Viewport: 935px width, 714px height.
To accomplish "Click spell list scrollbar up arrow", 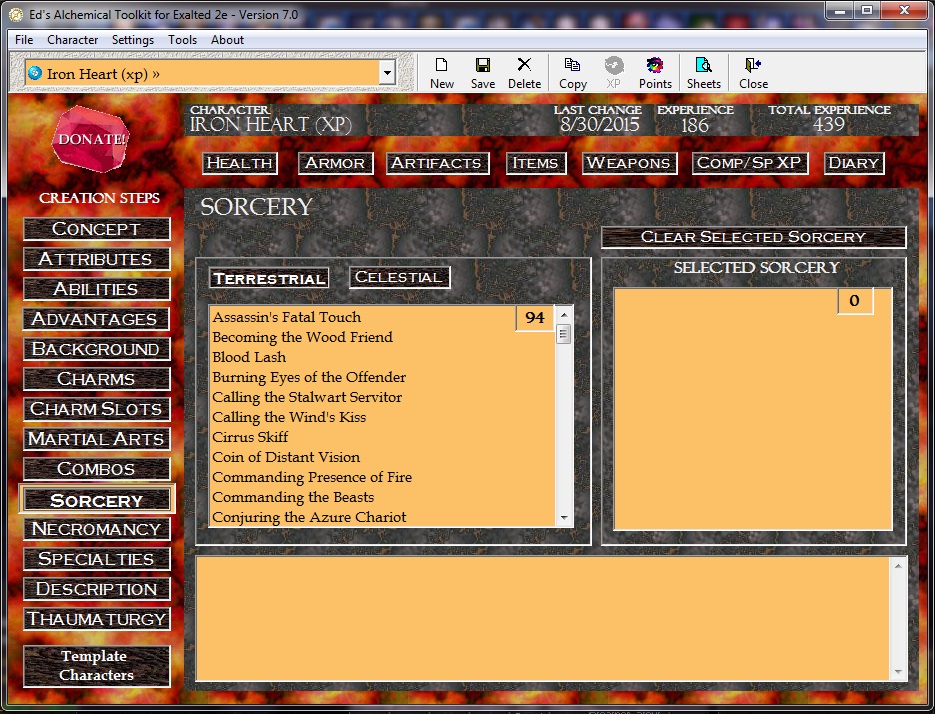I will click(564, 314).
